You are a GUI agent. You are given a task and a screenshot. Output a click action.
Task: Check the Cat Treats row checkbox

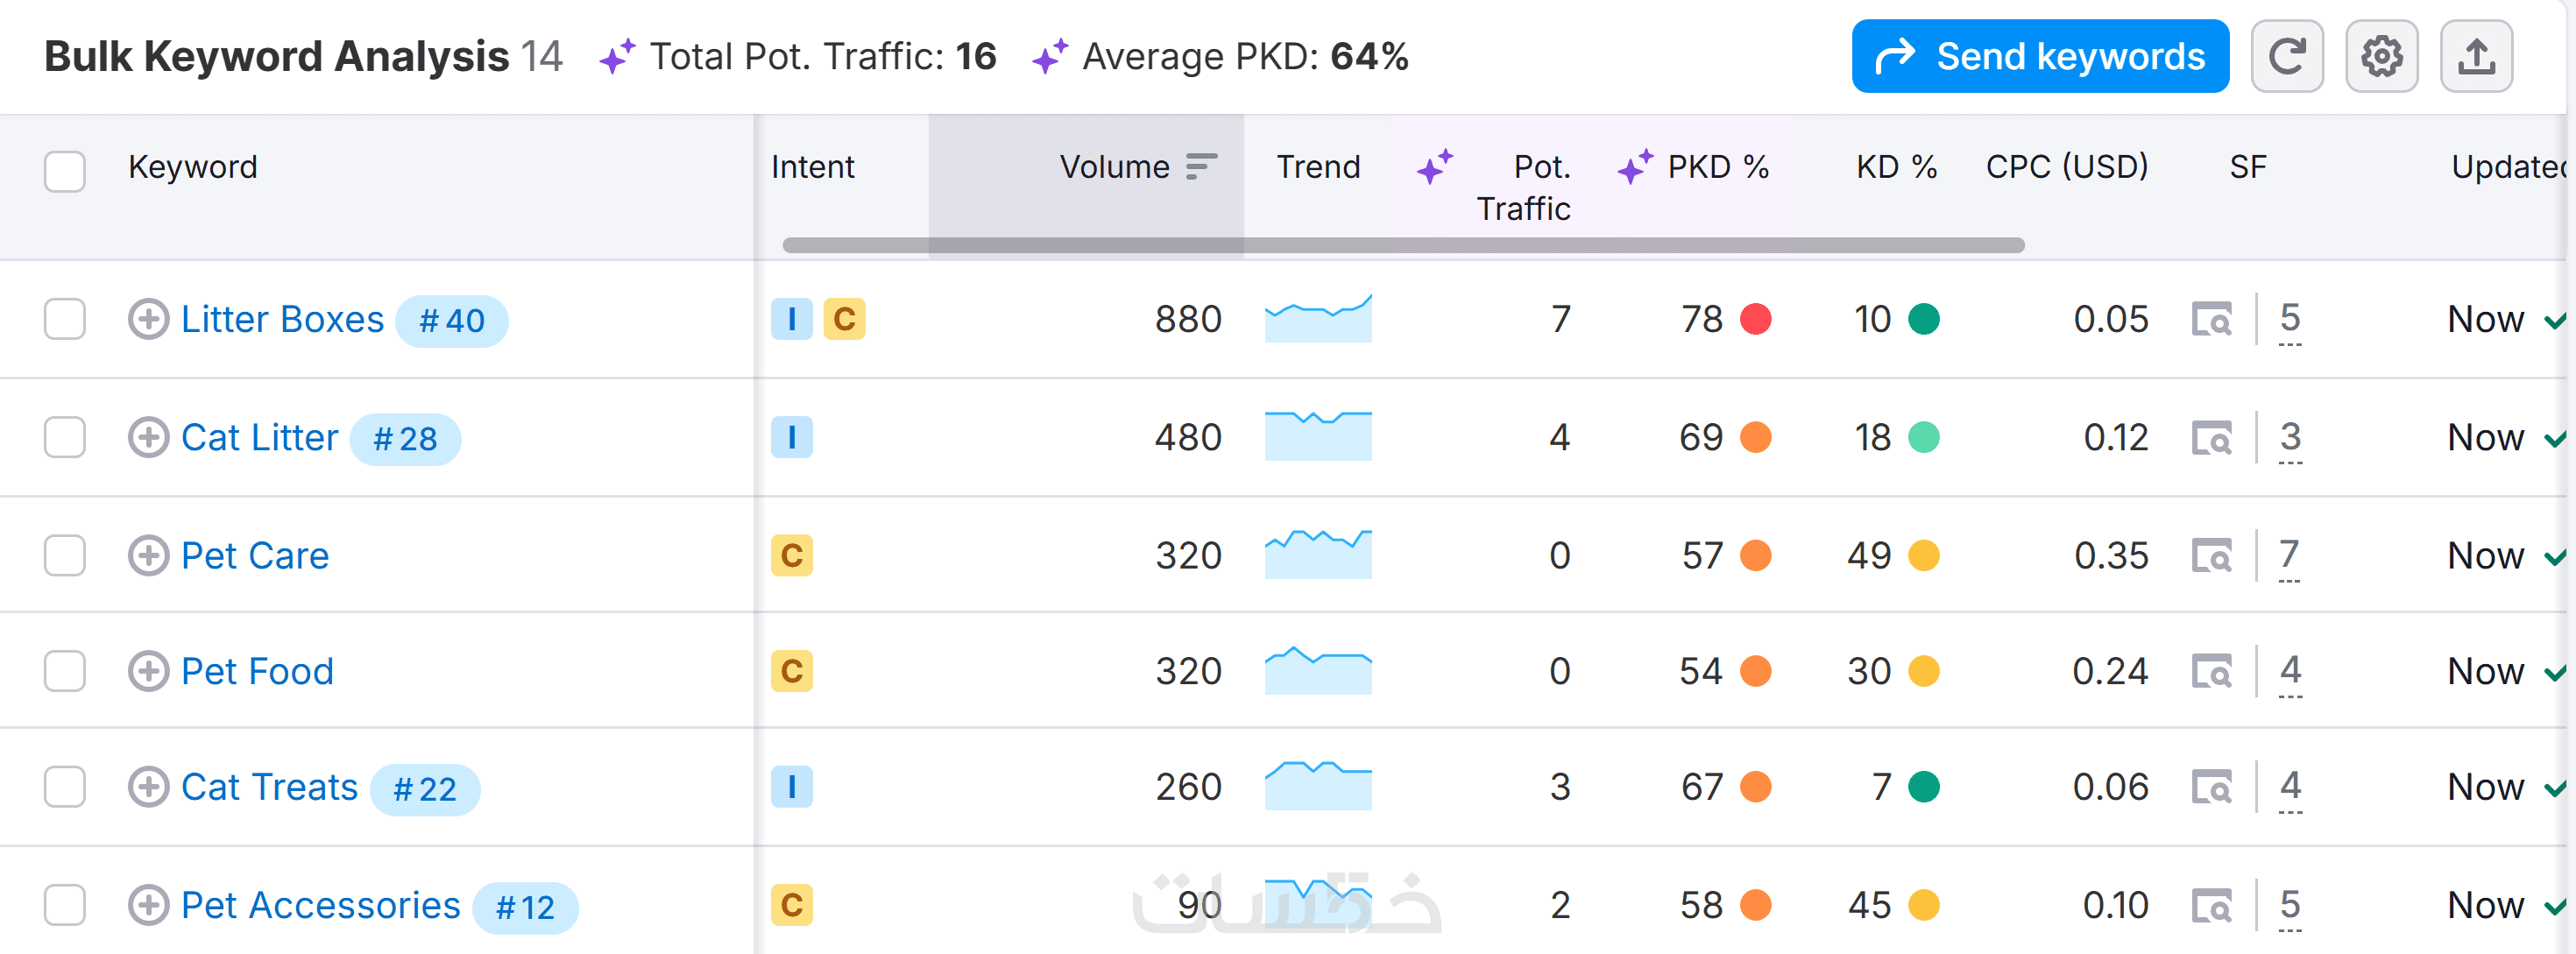(65, 787)
